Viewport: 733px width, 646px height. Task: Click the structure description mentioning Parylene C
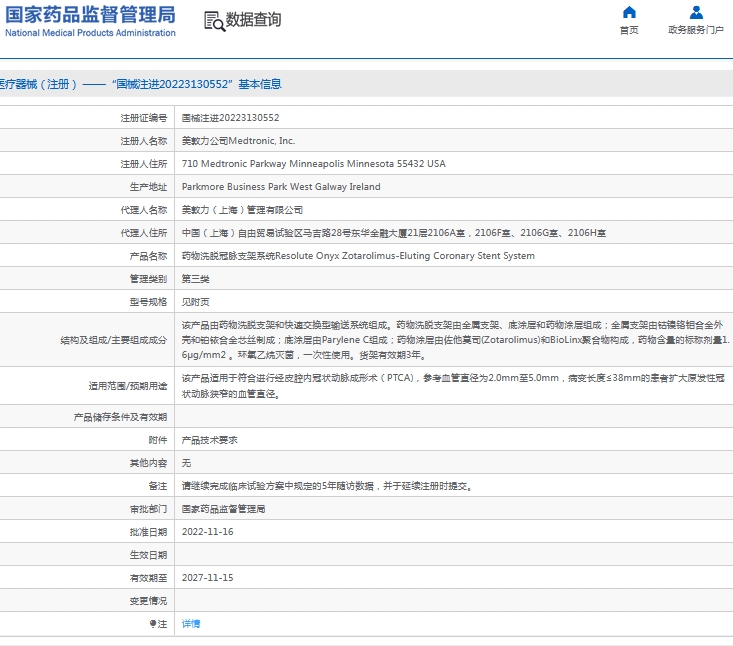tap(455, 340)
